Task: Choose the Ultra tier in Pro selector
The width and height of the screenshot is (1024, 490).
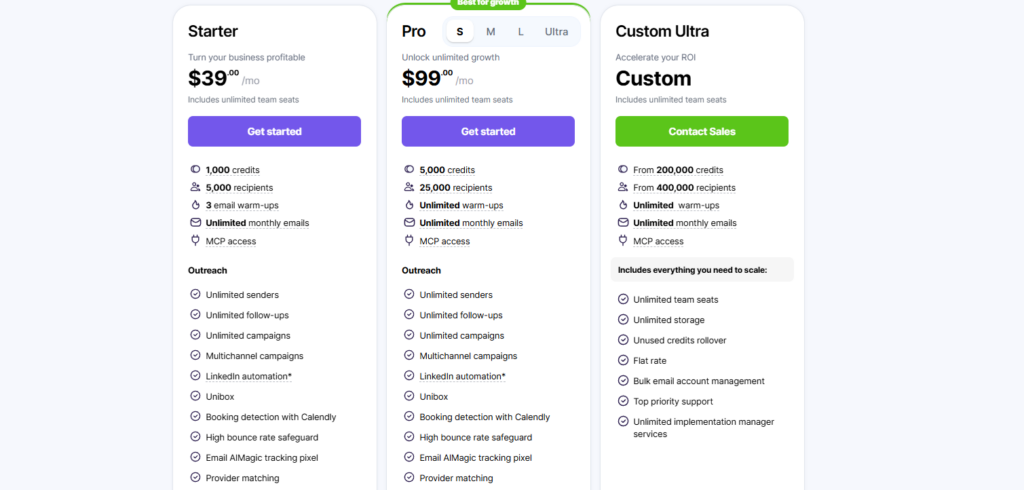Action: pyautogui.click(x=556, y=31)
